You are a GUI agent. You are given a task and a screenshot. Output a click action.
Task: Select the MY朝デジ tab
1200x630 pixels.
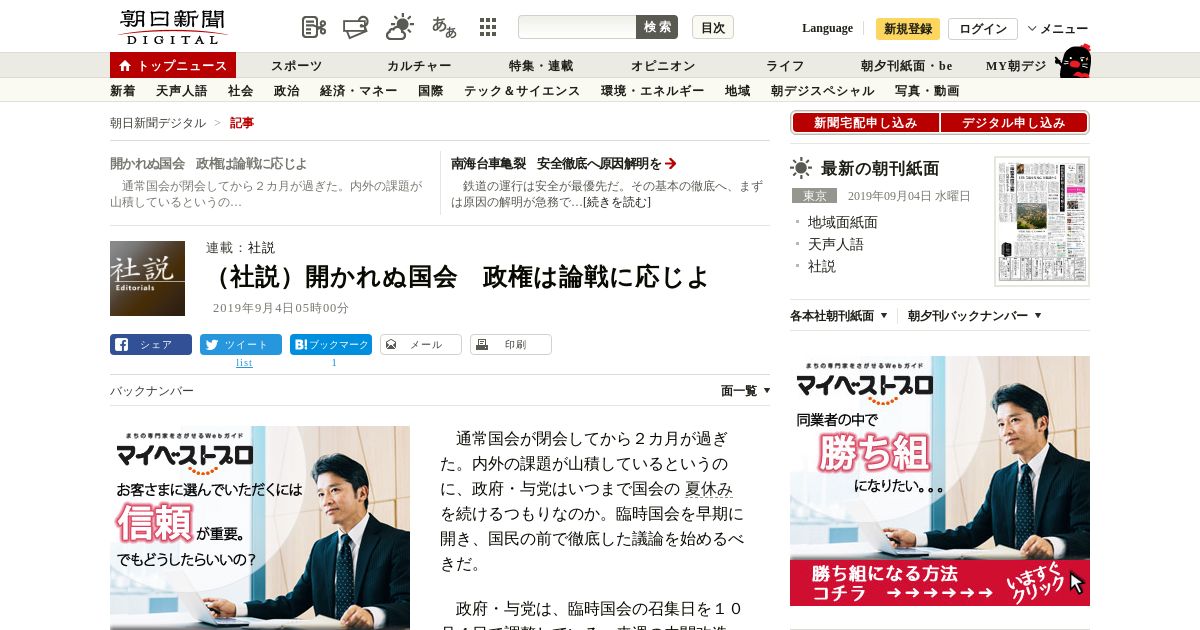coord(1016,66)
